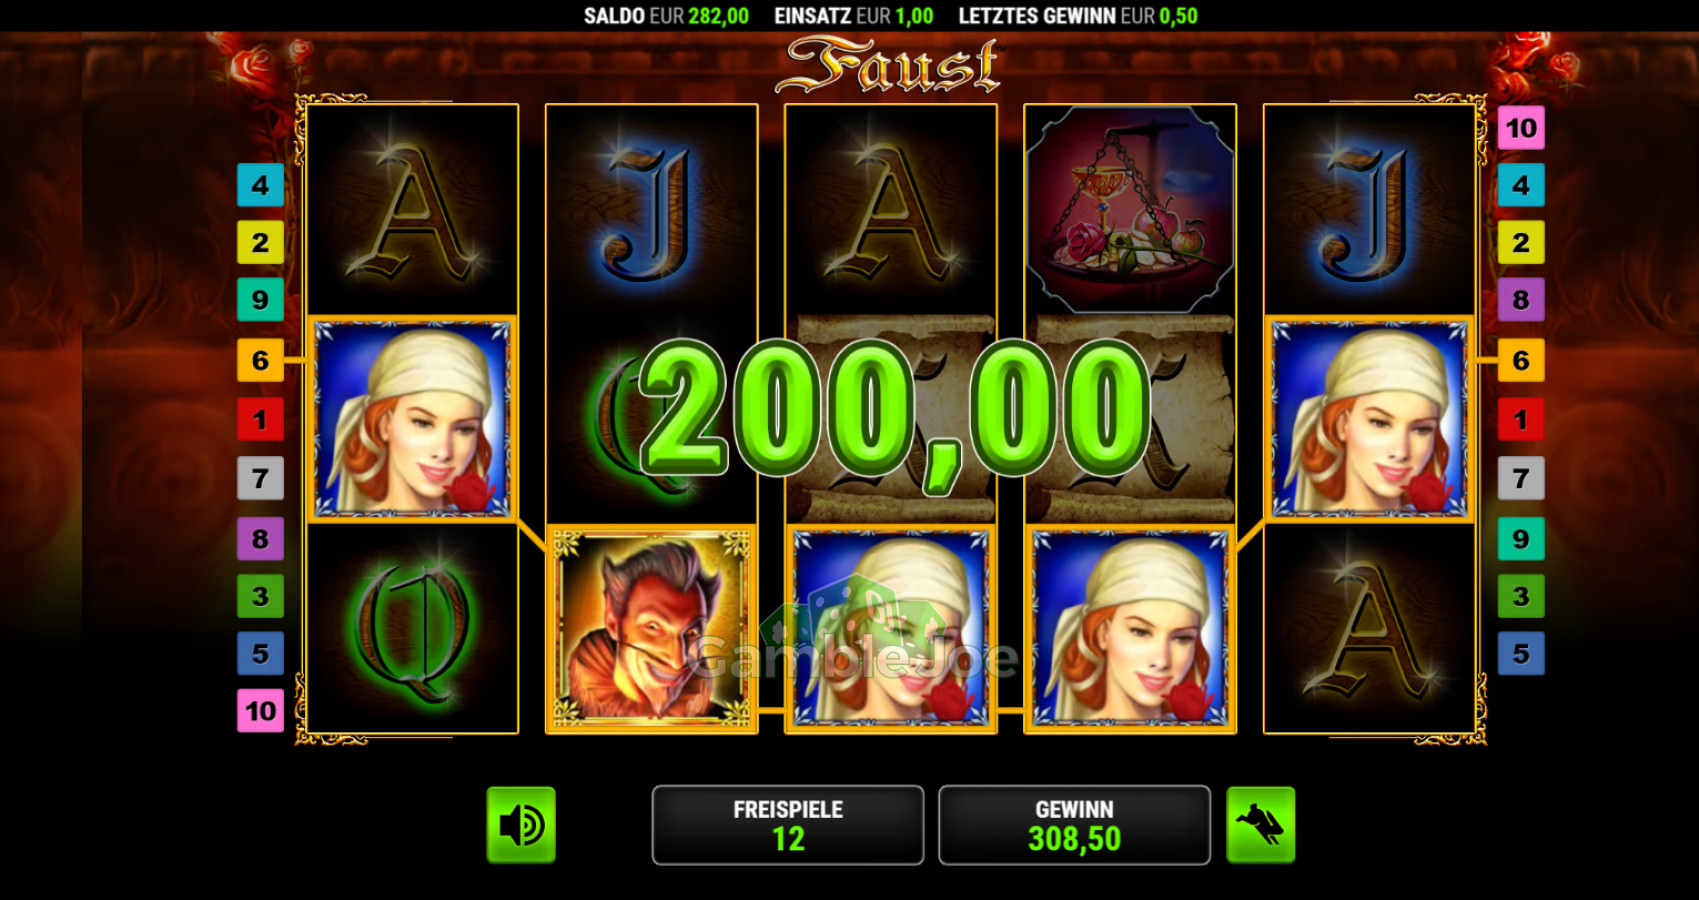Screen dimensions: 1699x900
Task: Select pink payline 10 marker at top right
Action: pyautogui.click(x=1521, y=128)
